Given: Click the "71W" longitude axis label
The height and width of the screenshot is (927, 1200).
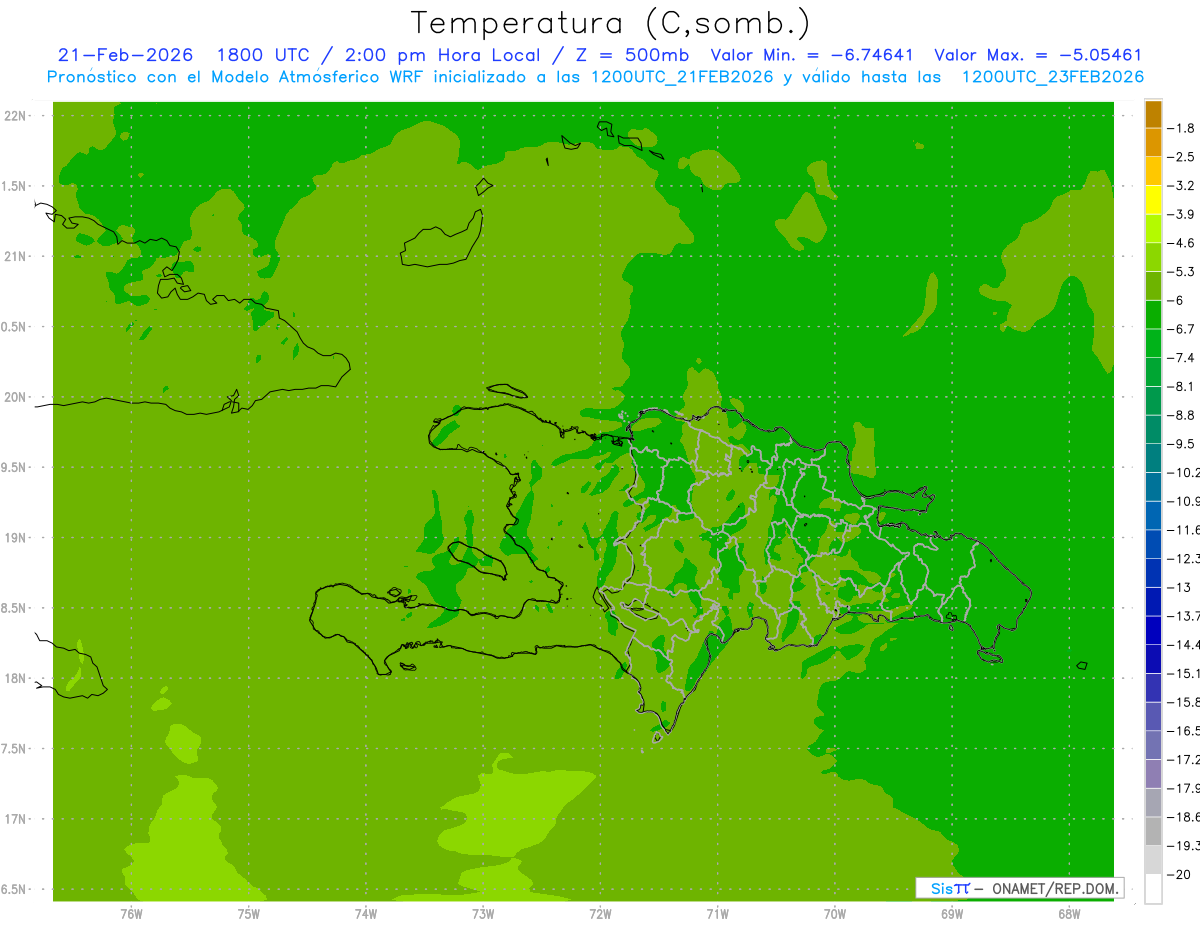Looking at the screenshot, I should [717, 913].
